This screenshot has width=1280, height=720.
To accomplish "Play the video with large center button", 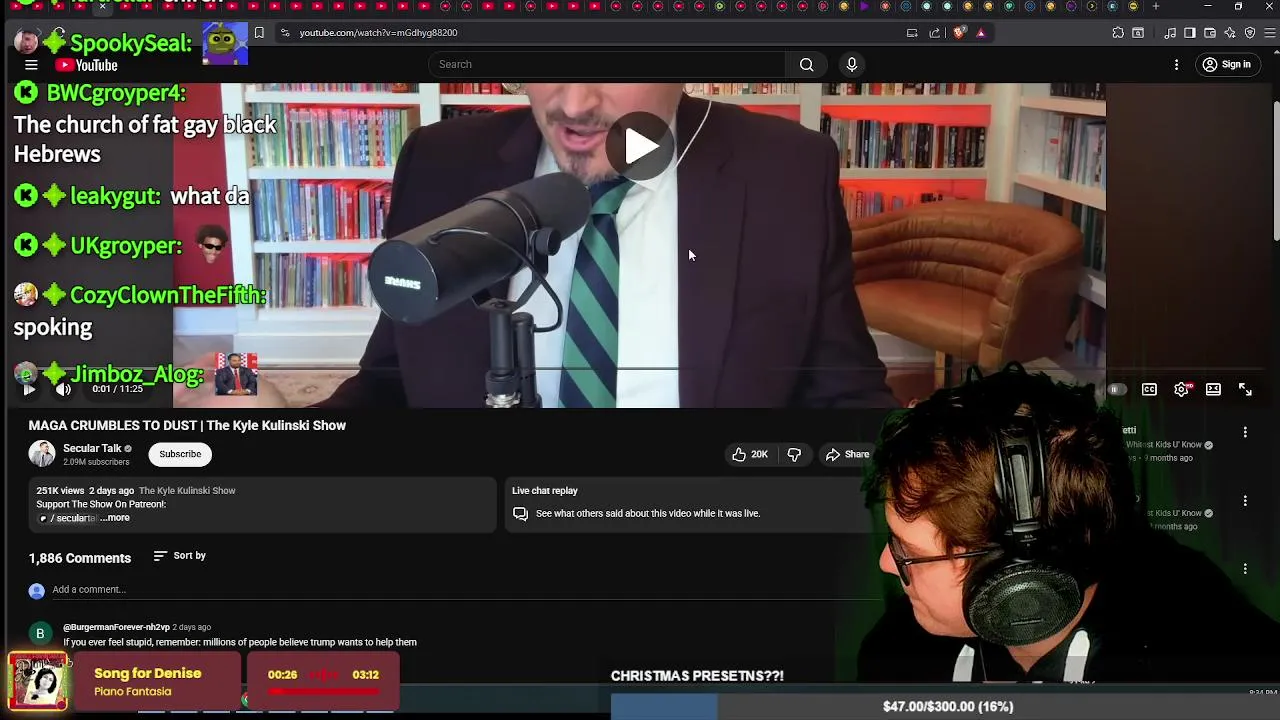I will (640, 147).
